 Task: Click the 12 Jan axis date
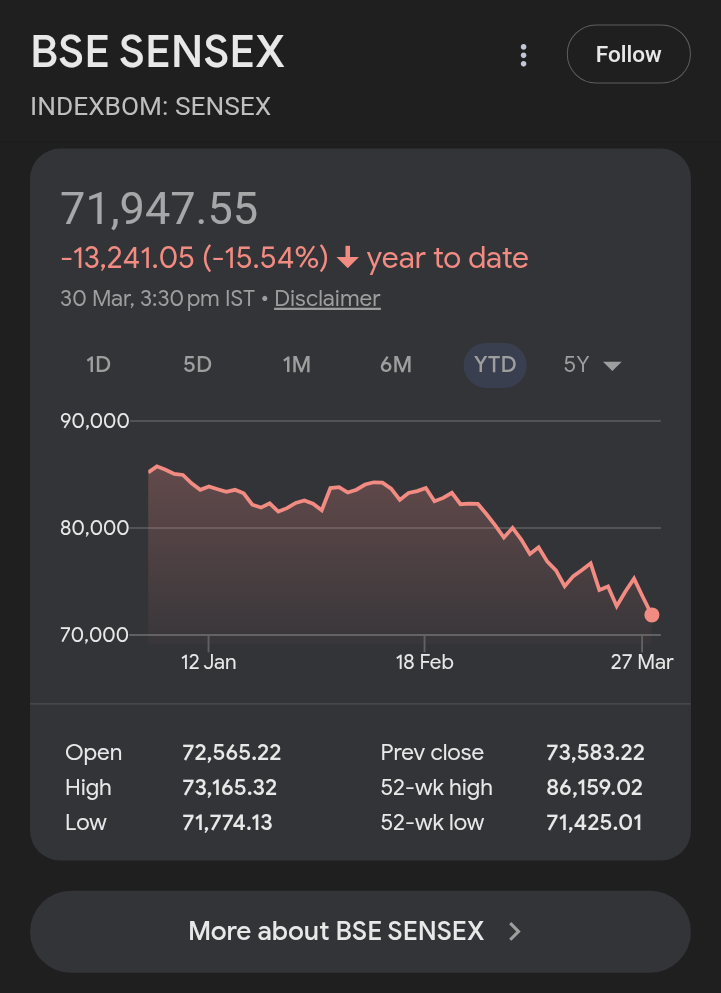[x=208, y=662]
